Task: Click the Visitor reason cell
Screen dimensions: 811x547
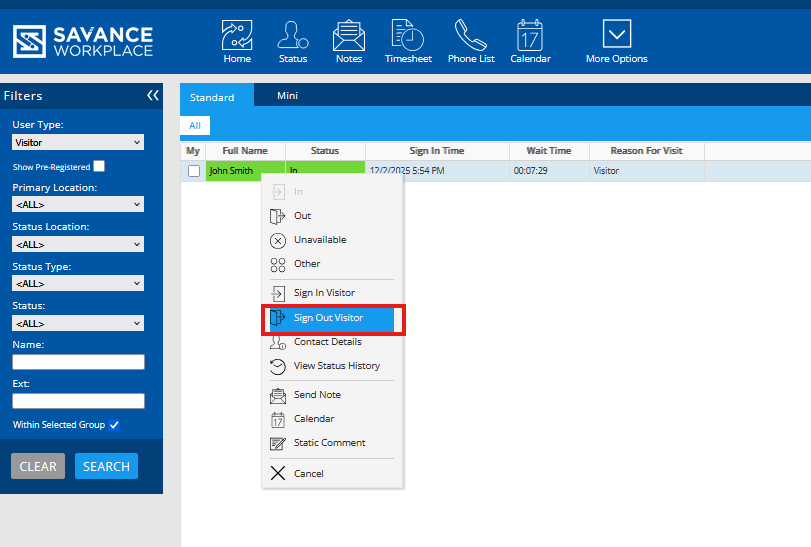Action: coord(647,171)
